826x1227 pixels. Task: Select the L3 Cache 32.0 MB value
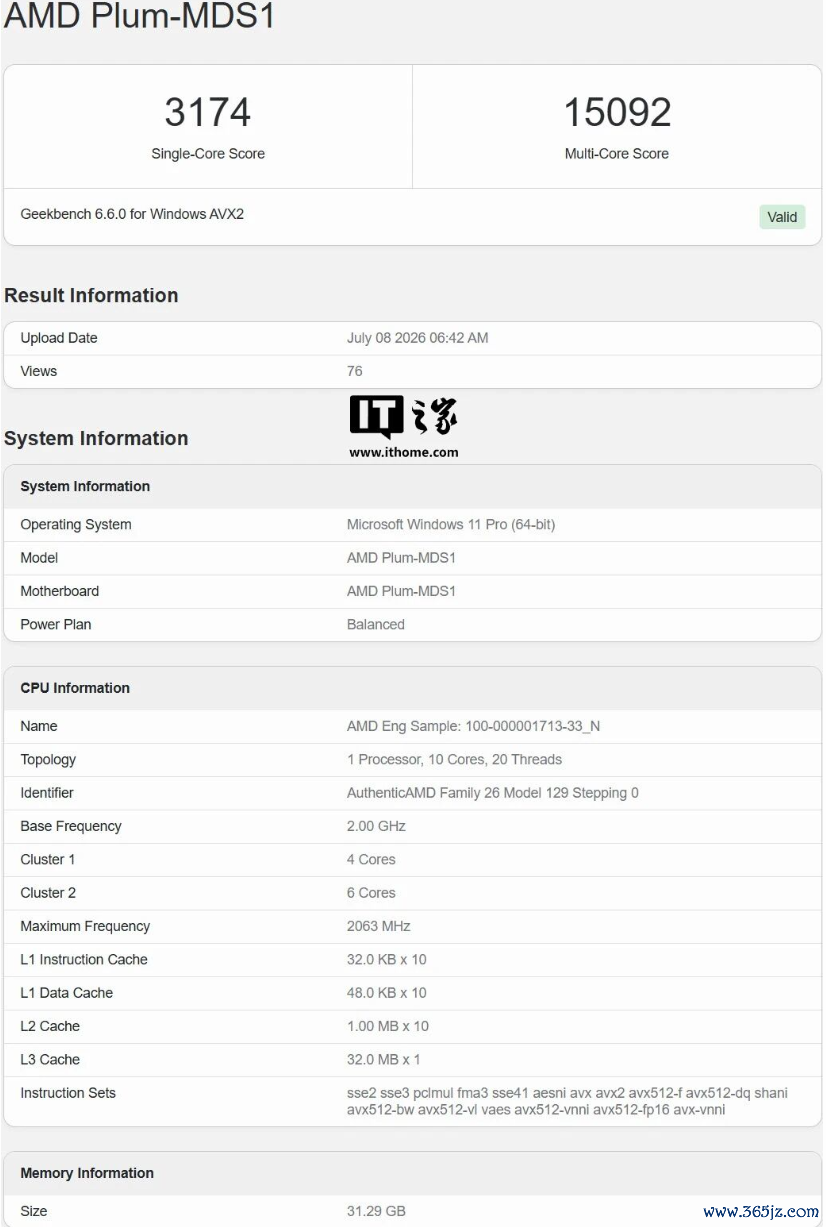(384, 1059)
